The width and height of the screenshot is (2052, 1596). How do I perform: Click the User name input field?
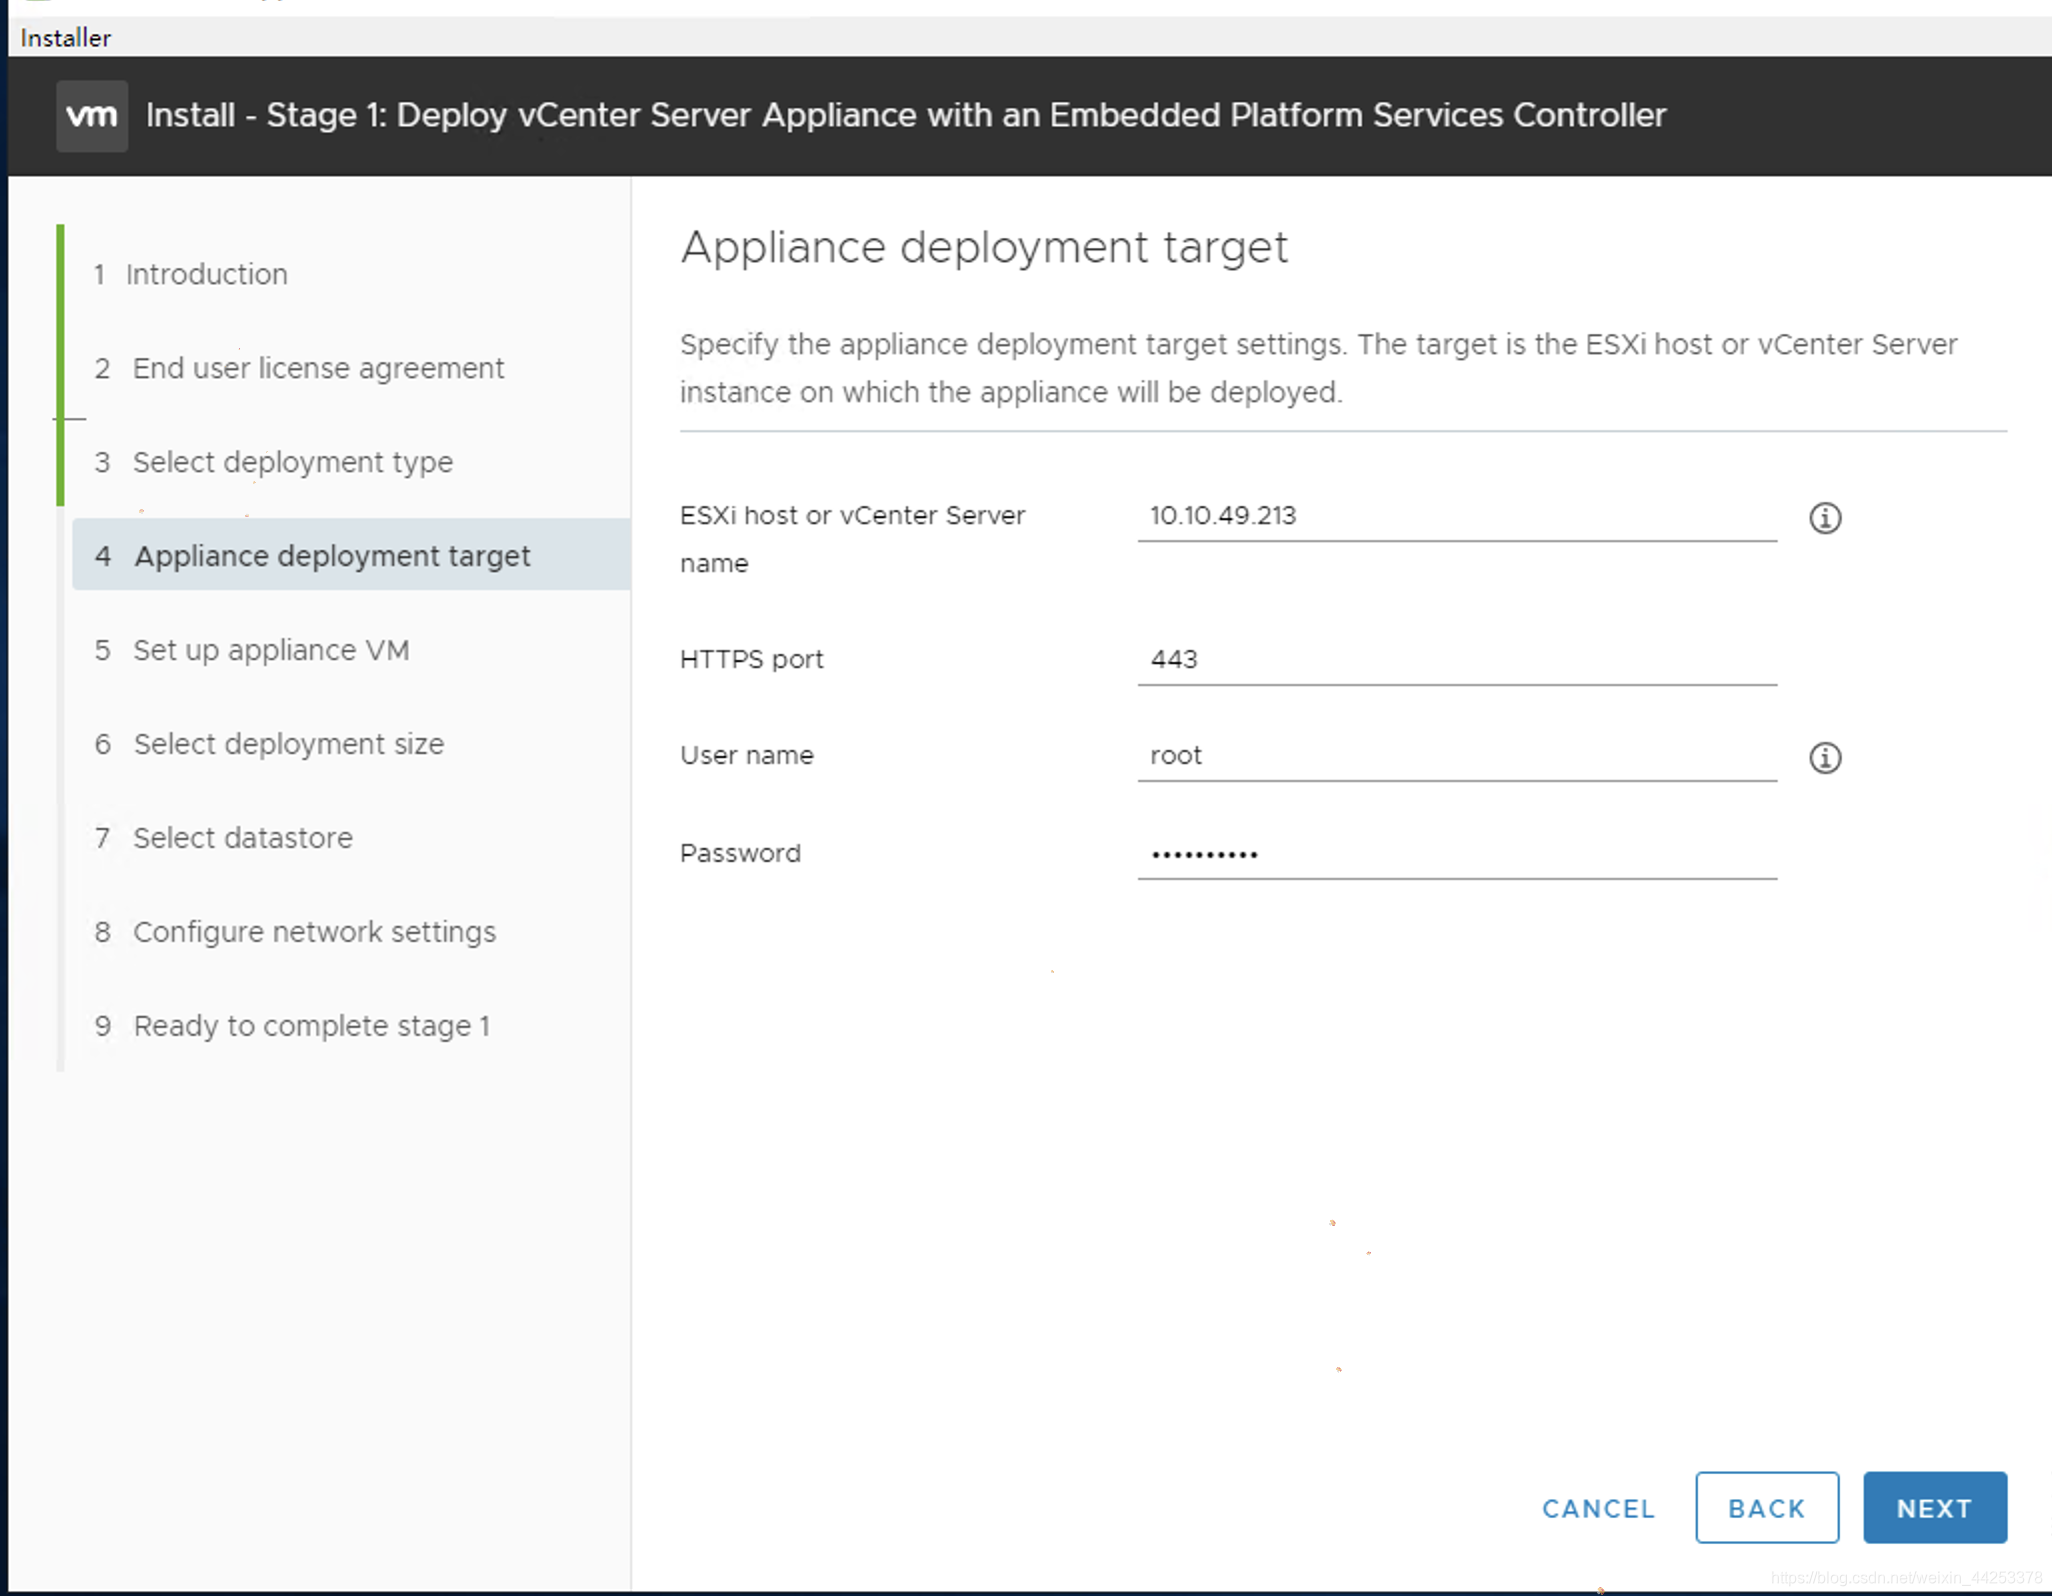1459,756
